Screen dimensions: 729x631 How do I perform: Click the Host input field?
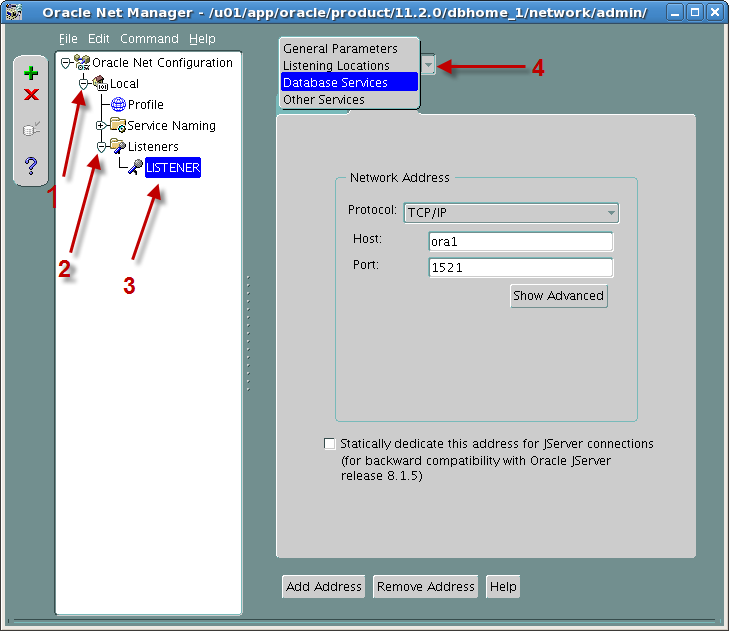point(521,241)
